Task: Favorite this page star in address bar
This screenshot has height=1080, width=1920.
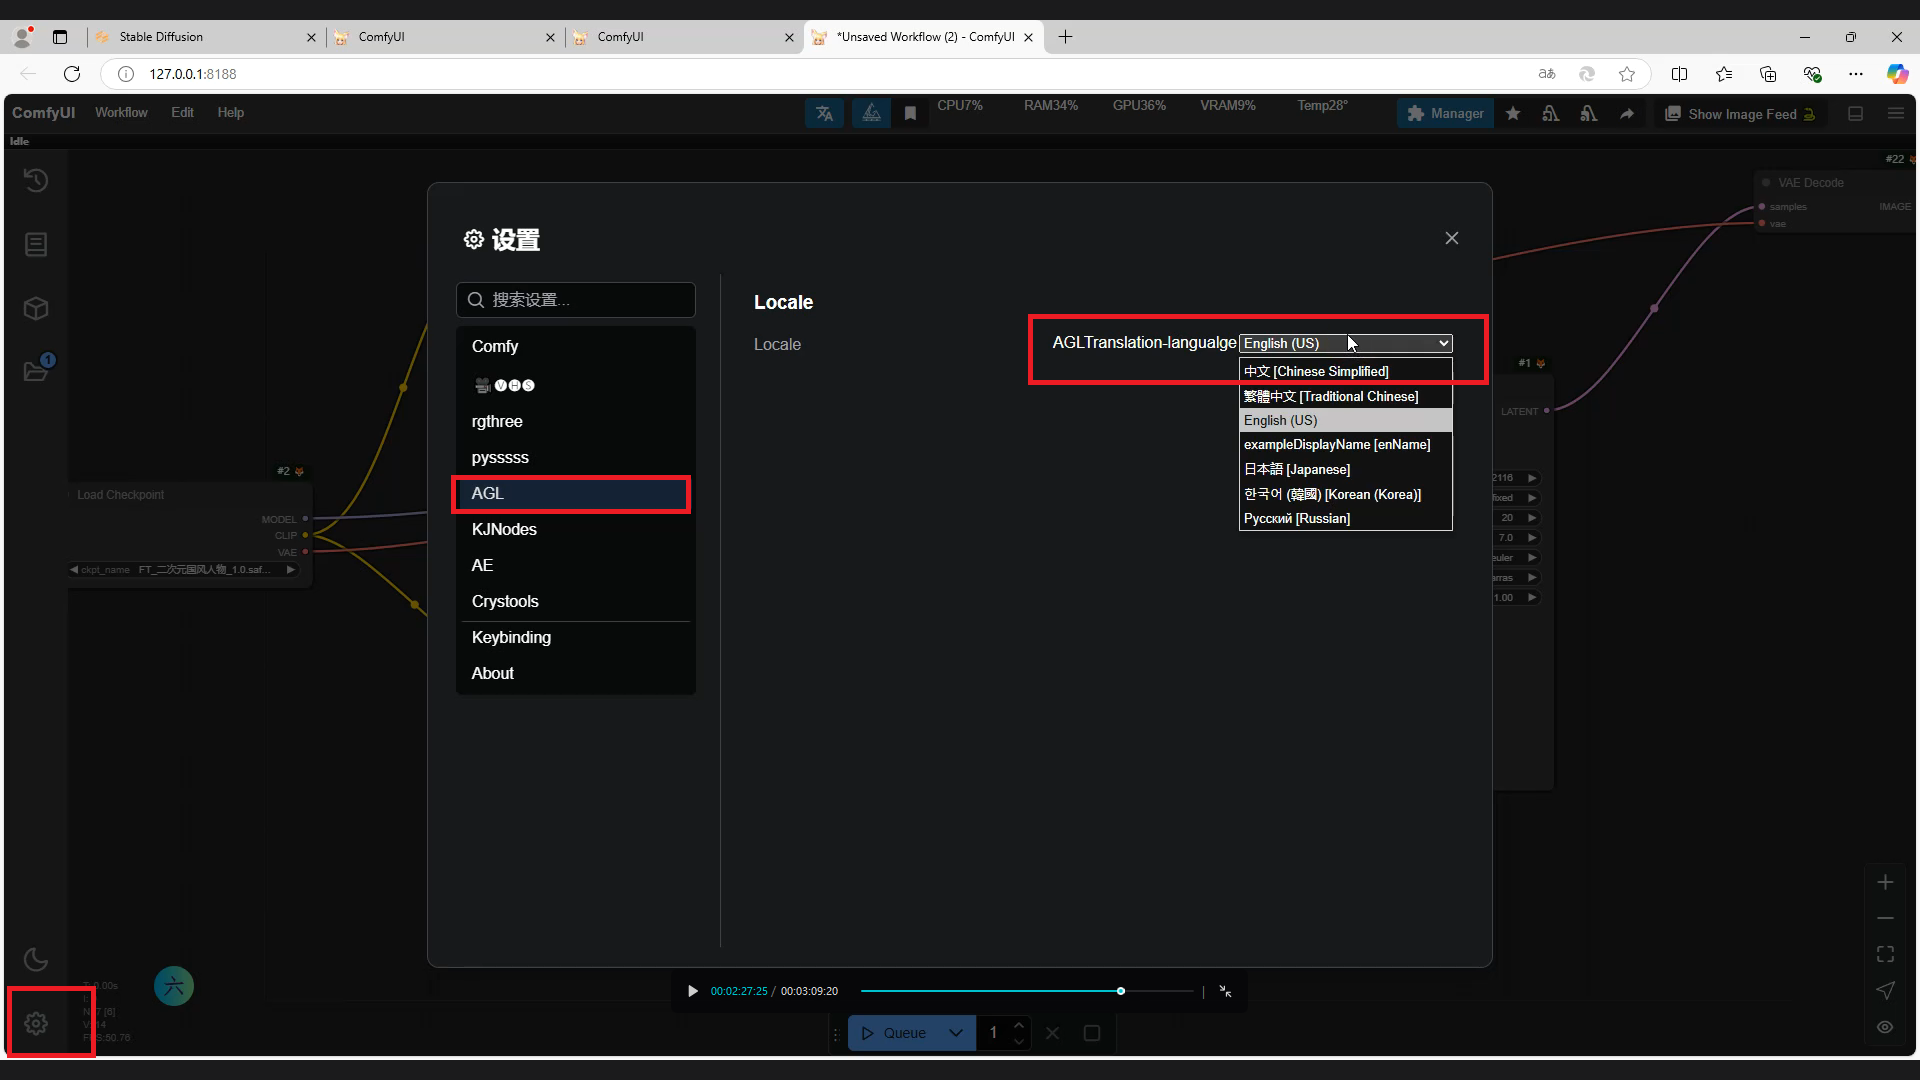Action: tap(1627, 74)
